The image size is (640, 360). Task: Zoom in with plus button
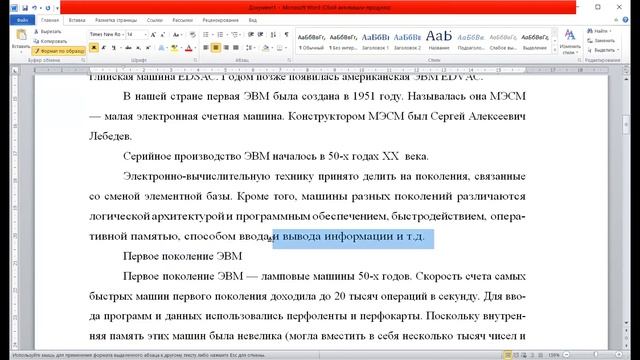pos(619,355)
